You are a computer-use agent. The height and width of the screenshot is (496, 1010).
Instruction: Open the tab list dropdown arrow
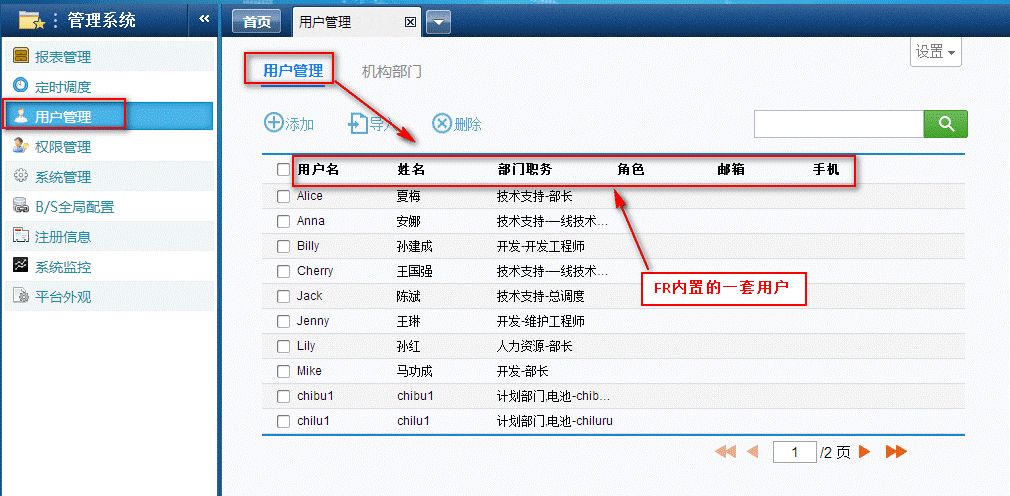pyautogui.click(x=439, y=22)
